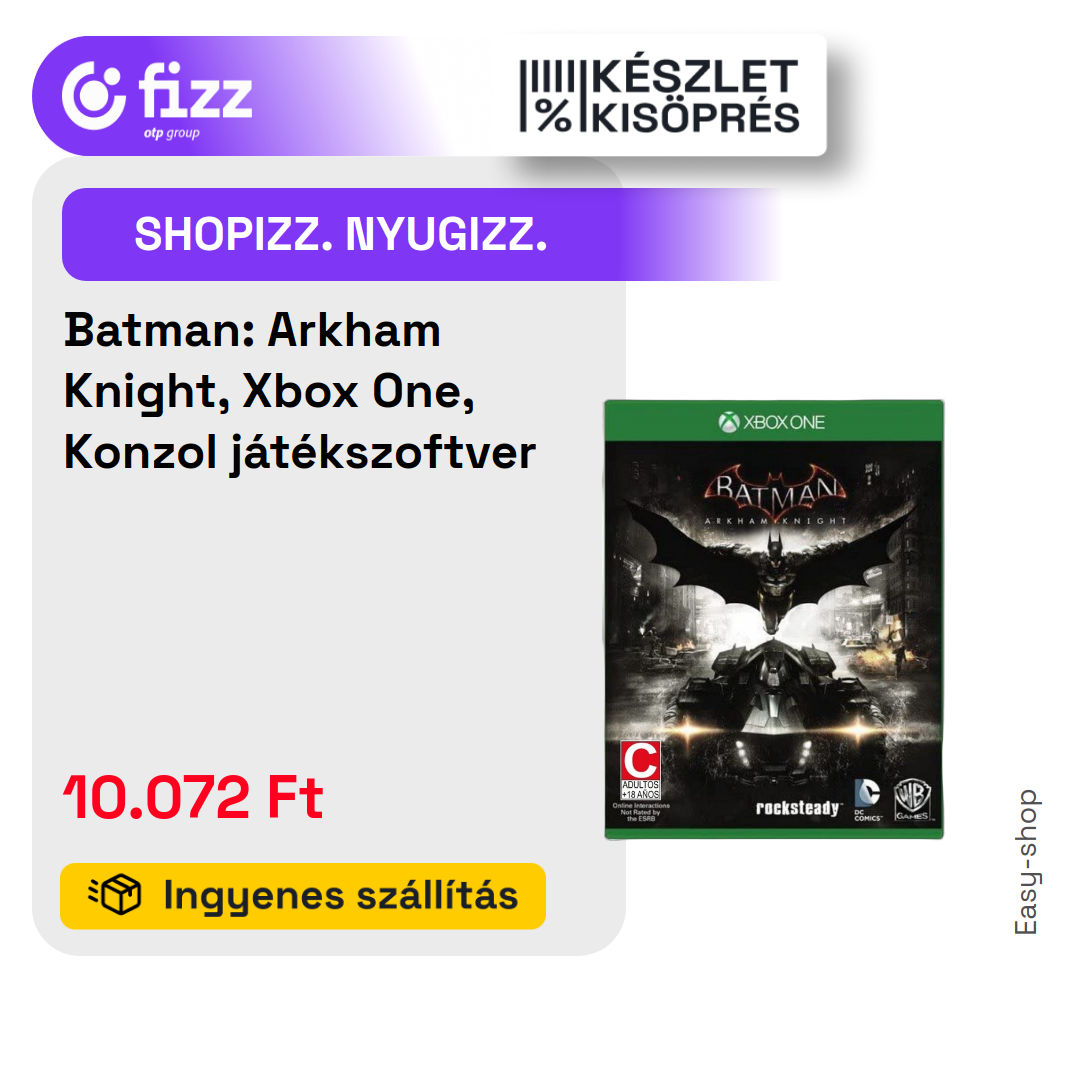Click the Ingyenes szállítás yellow button

click(x=303, y=895)
